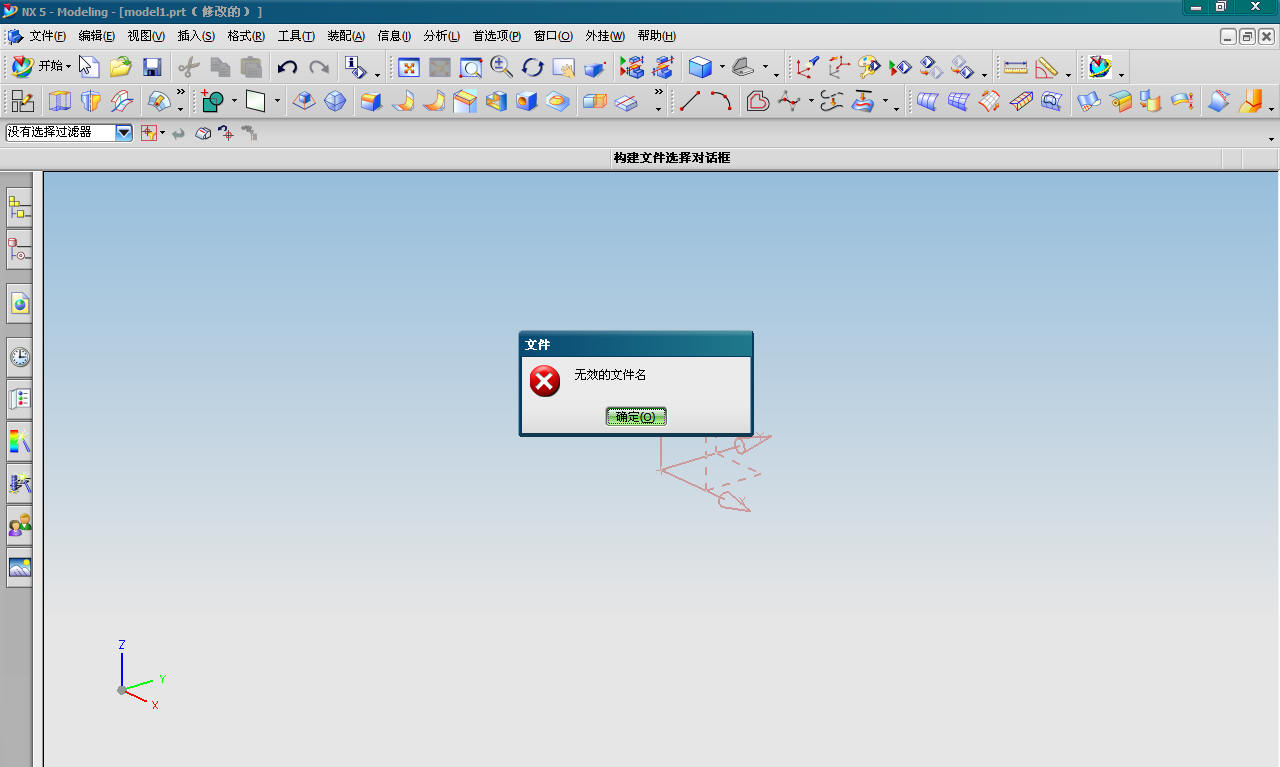Open the Part Navigator sidebar tab
The image size is (1280, 767).
[19, 249]
